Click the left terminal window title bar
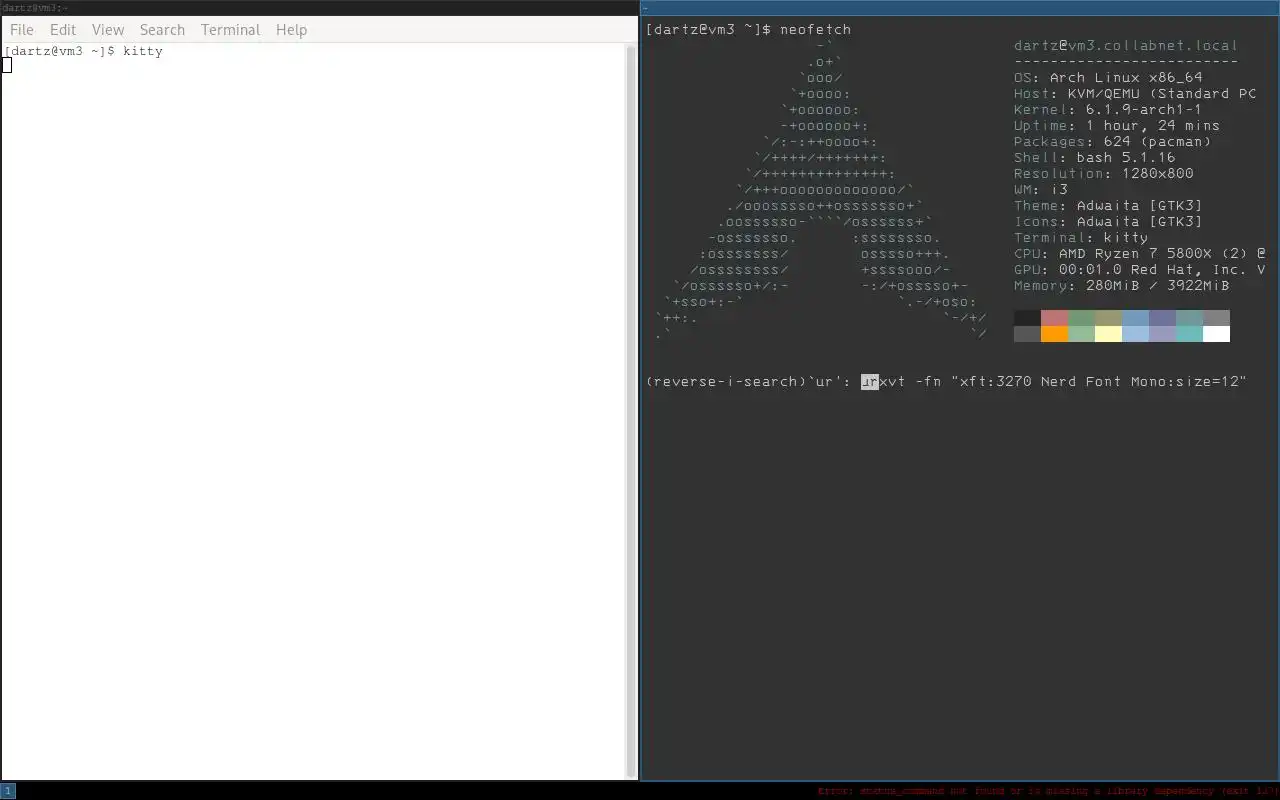 (x=319, y=7)
